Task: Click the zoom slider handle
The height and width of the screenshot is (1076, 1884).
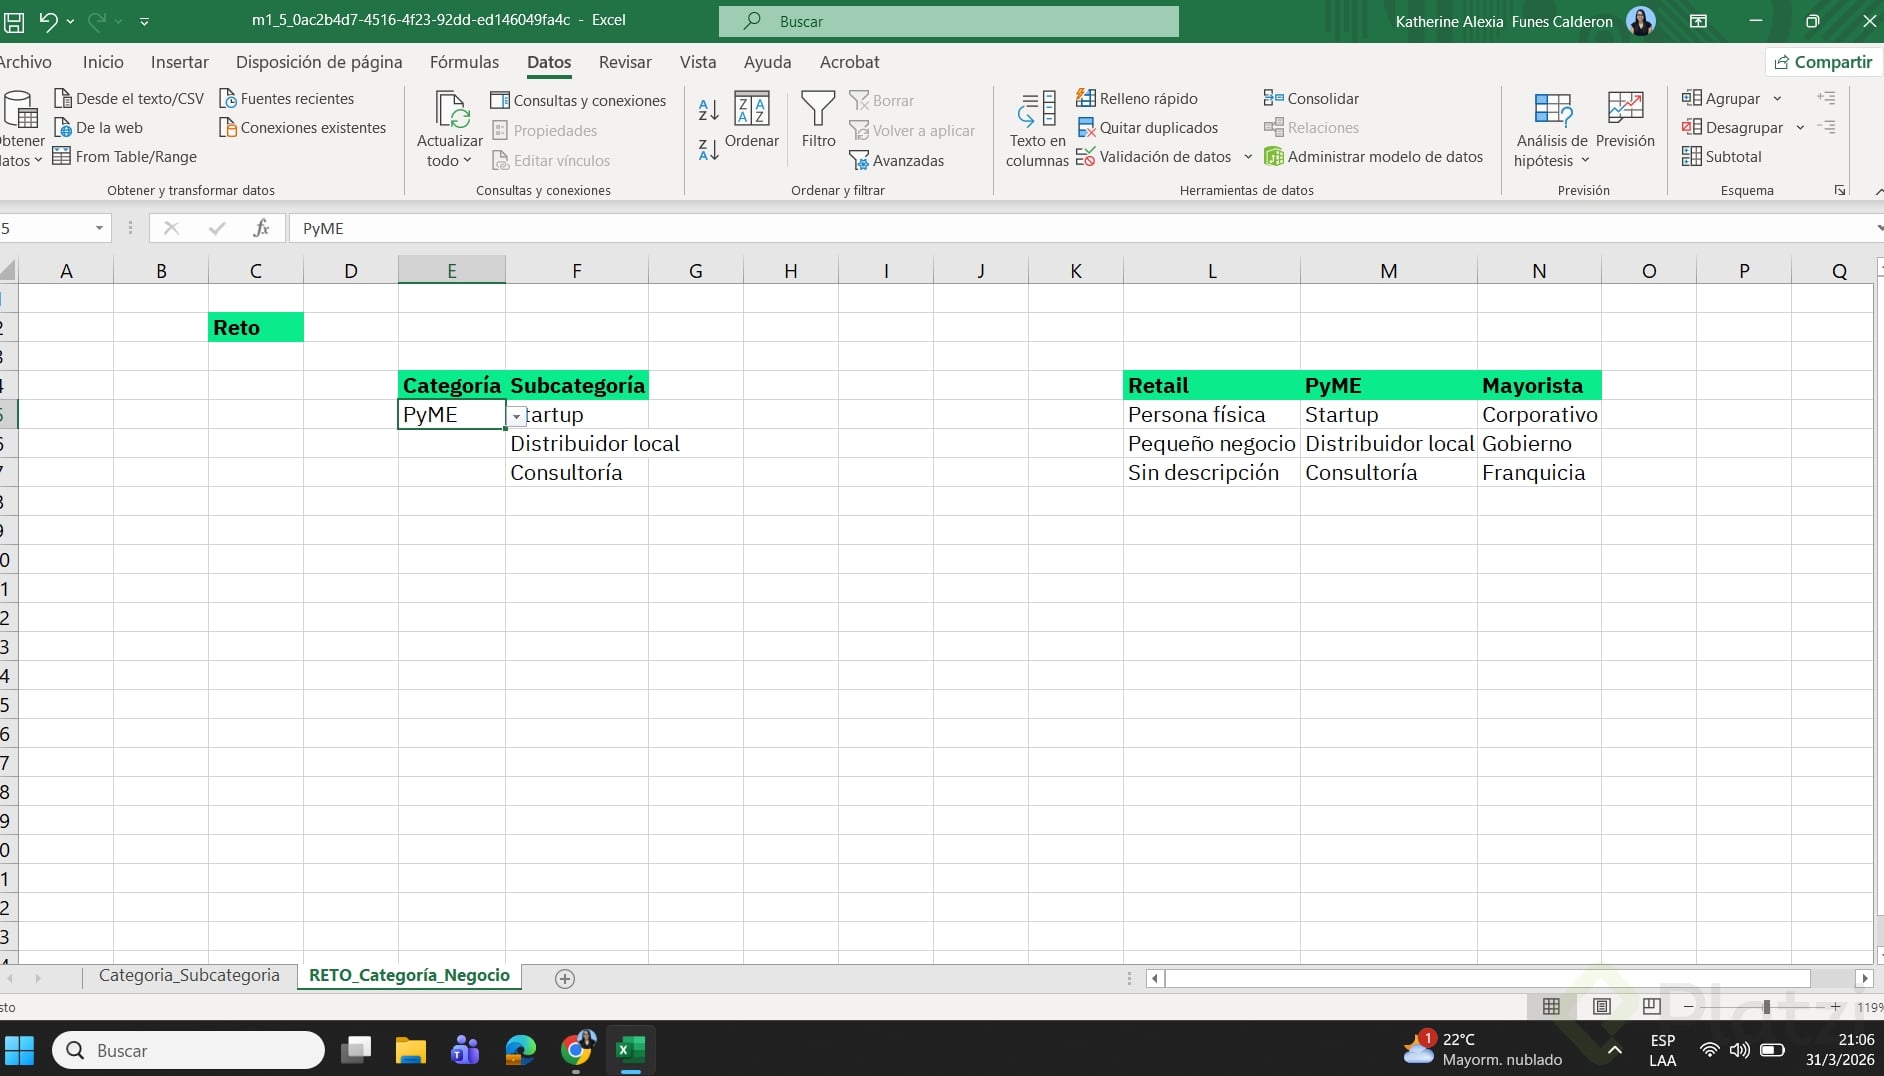Action: [1767, 1007]
